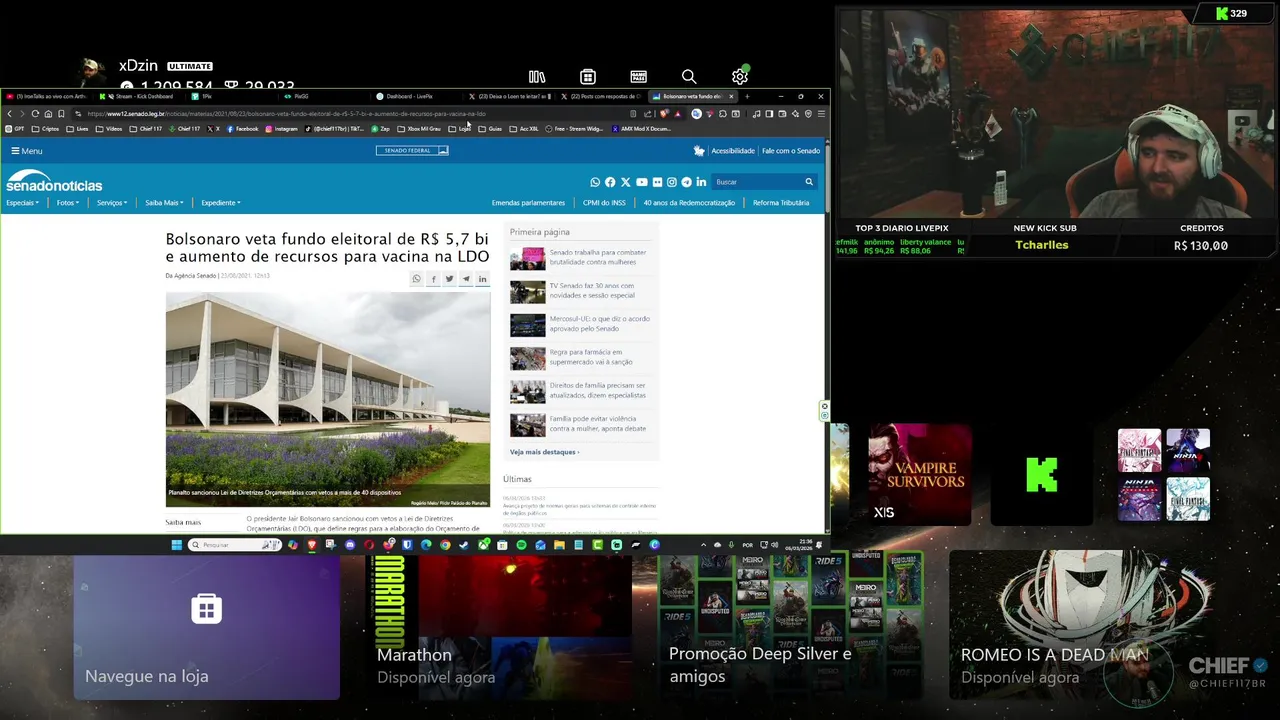Expand the Fotos dropdown

[68, 203]
